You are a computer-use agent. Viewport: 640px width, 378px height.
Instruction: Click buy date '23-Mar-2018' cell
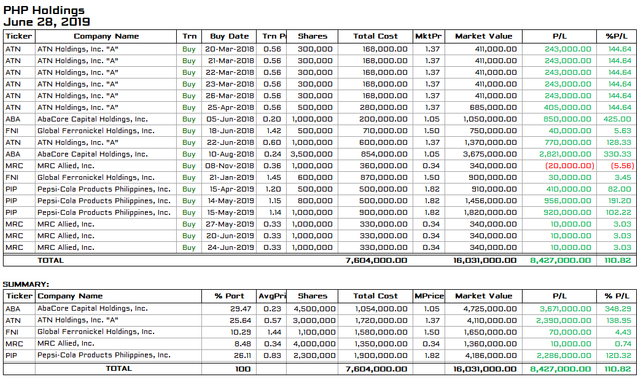(229, 84)
